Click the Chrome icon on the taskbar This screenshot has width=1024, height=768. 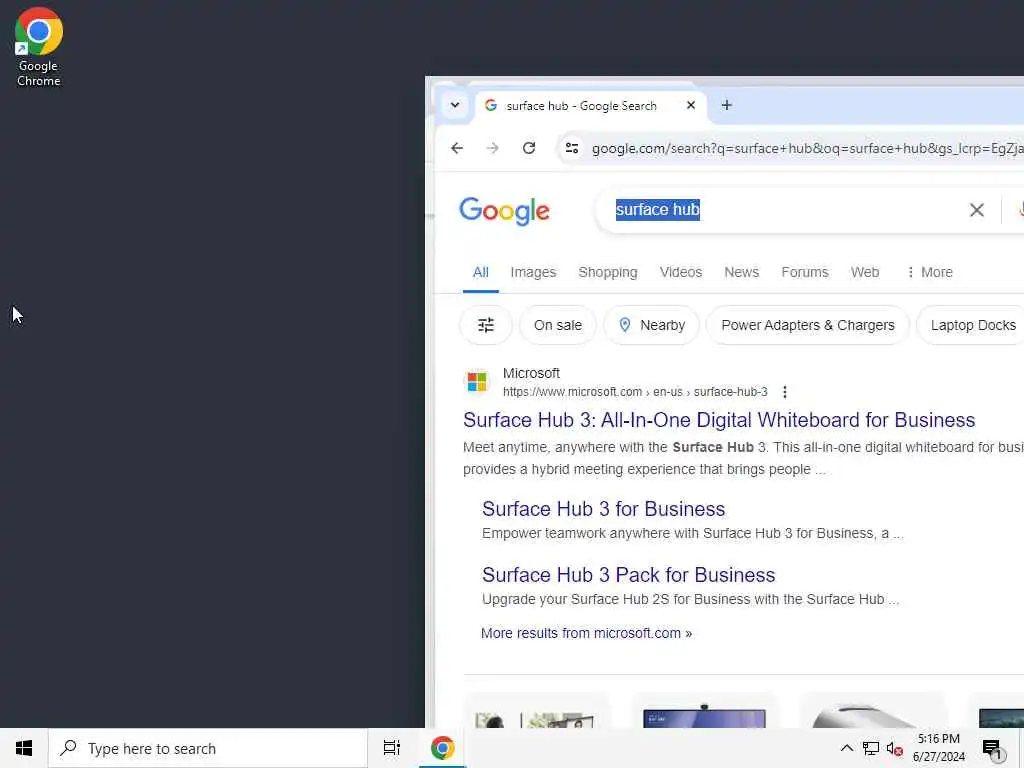click(x=442, y=748)
